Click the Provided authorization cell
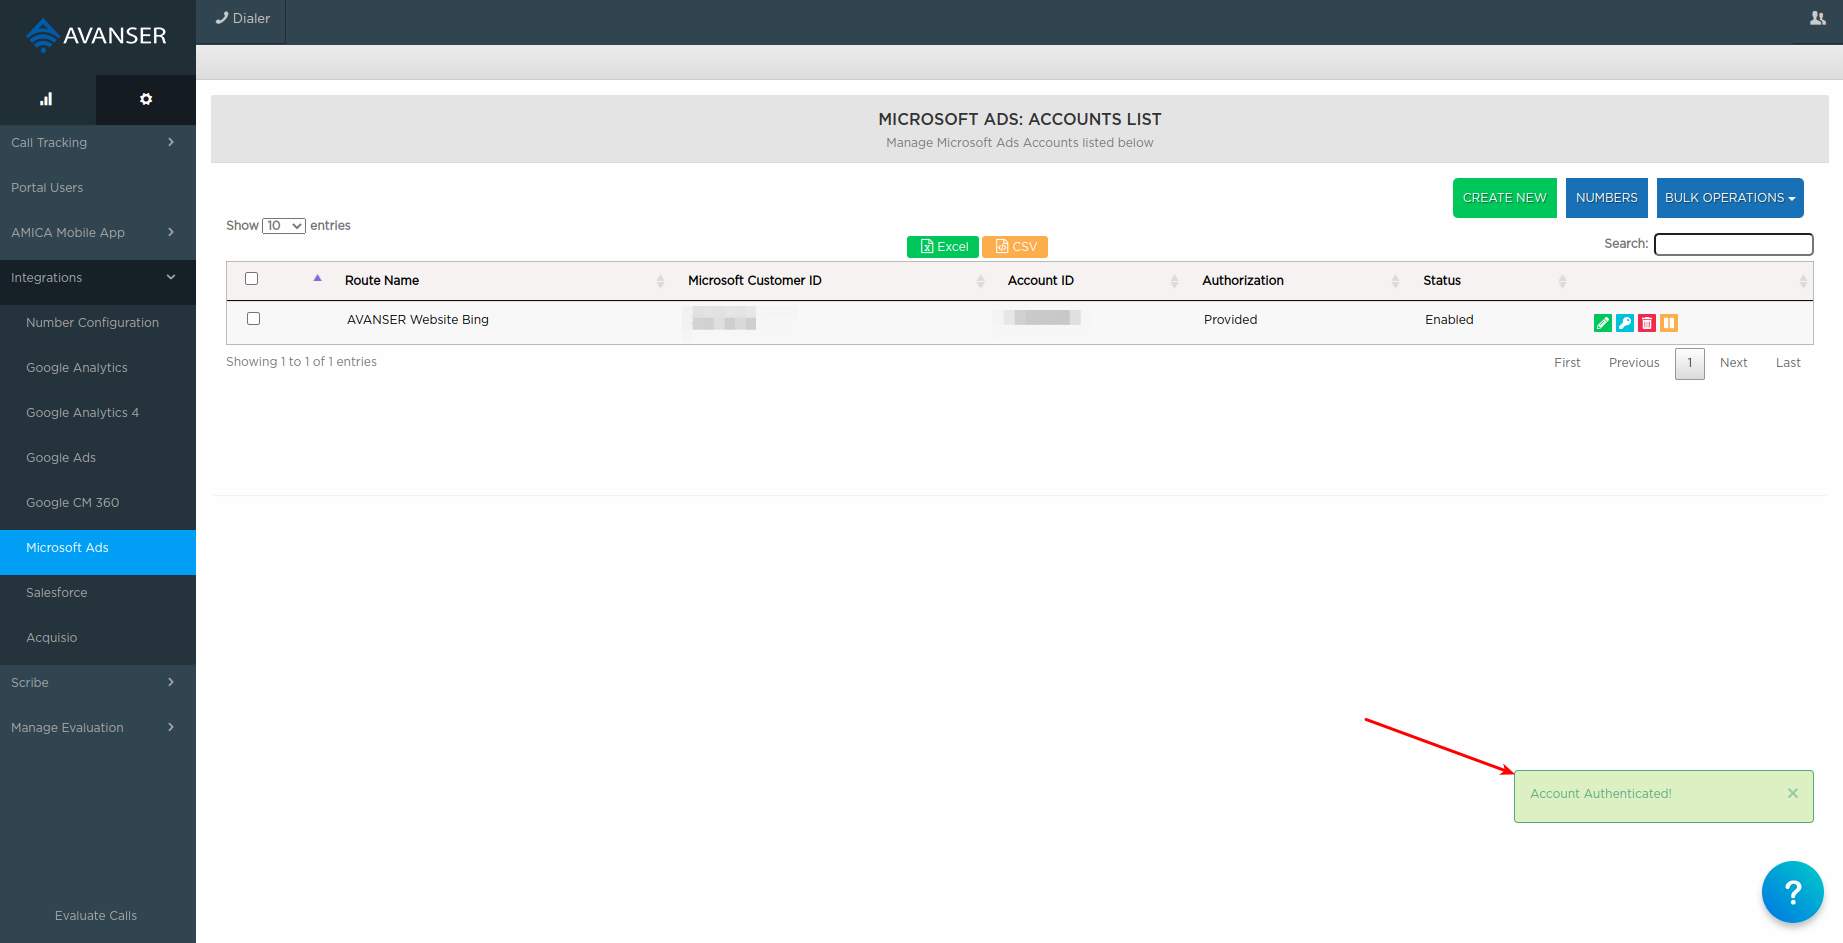The image size is (1843, 943). coord(1231,320)
